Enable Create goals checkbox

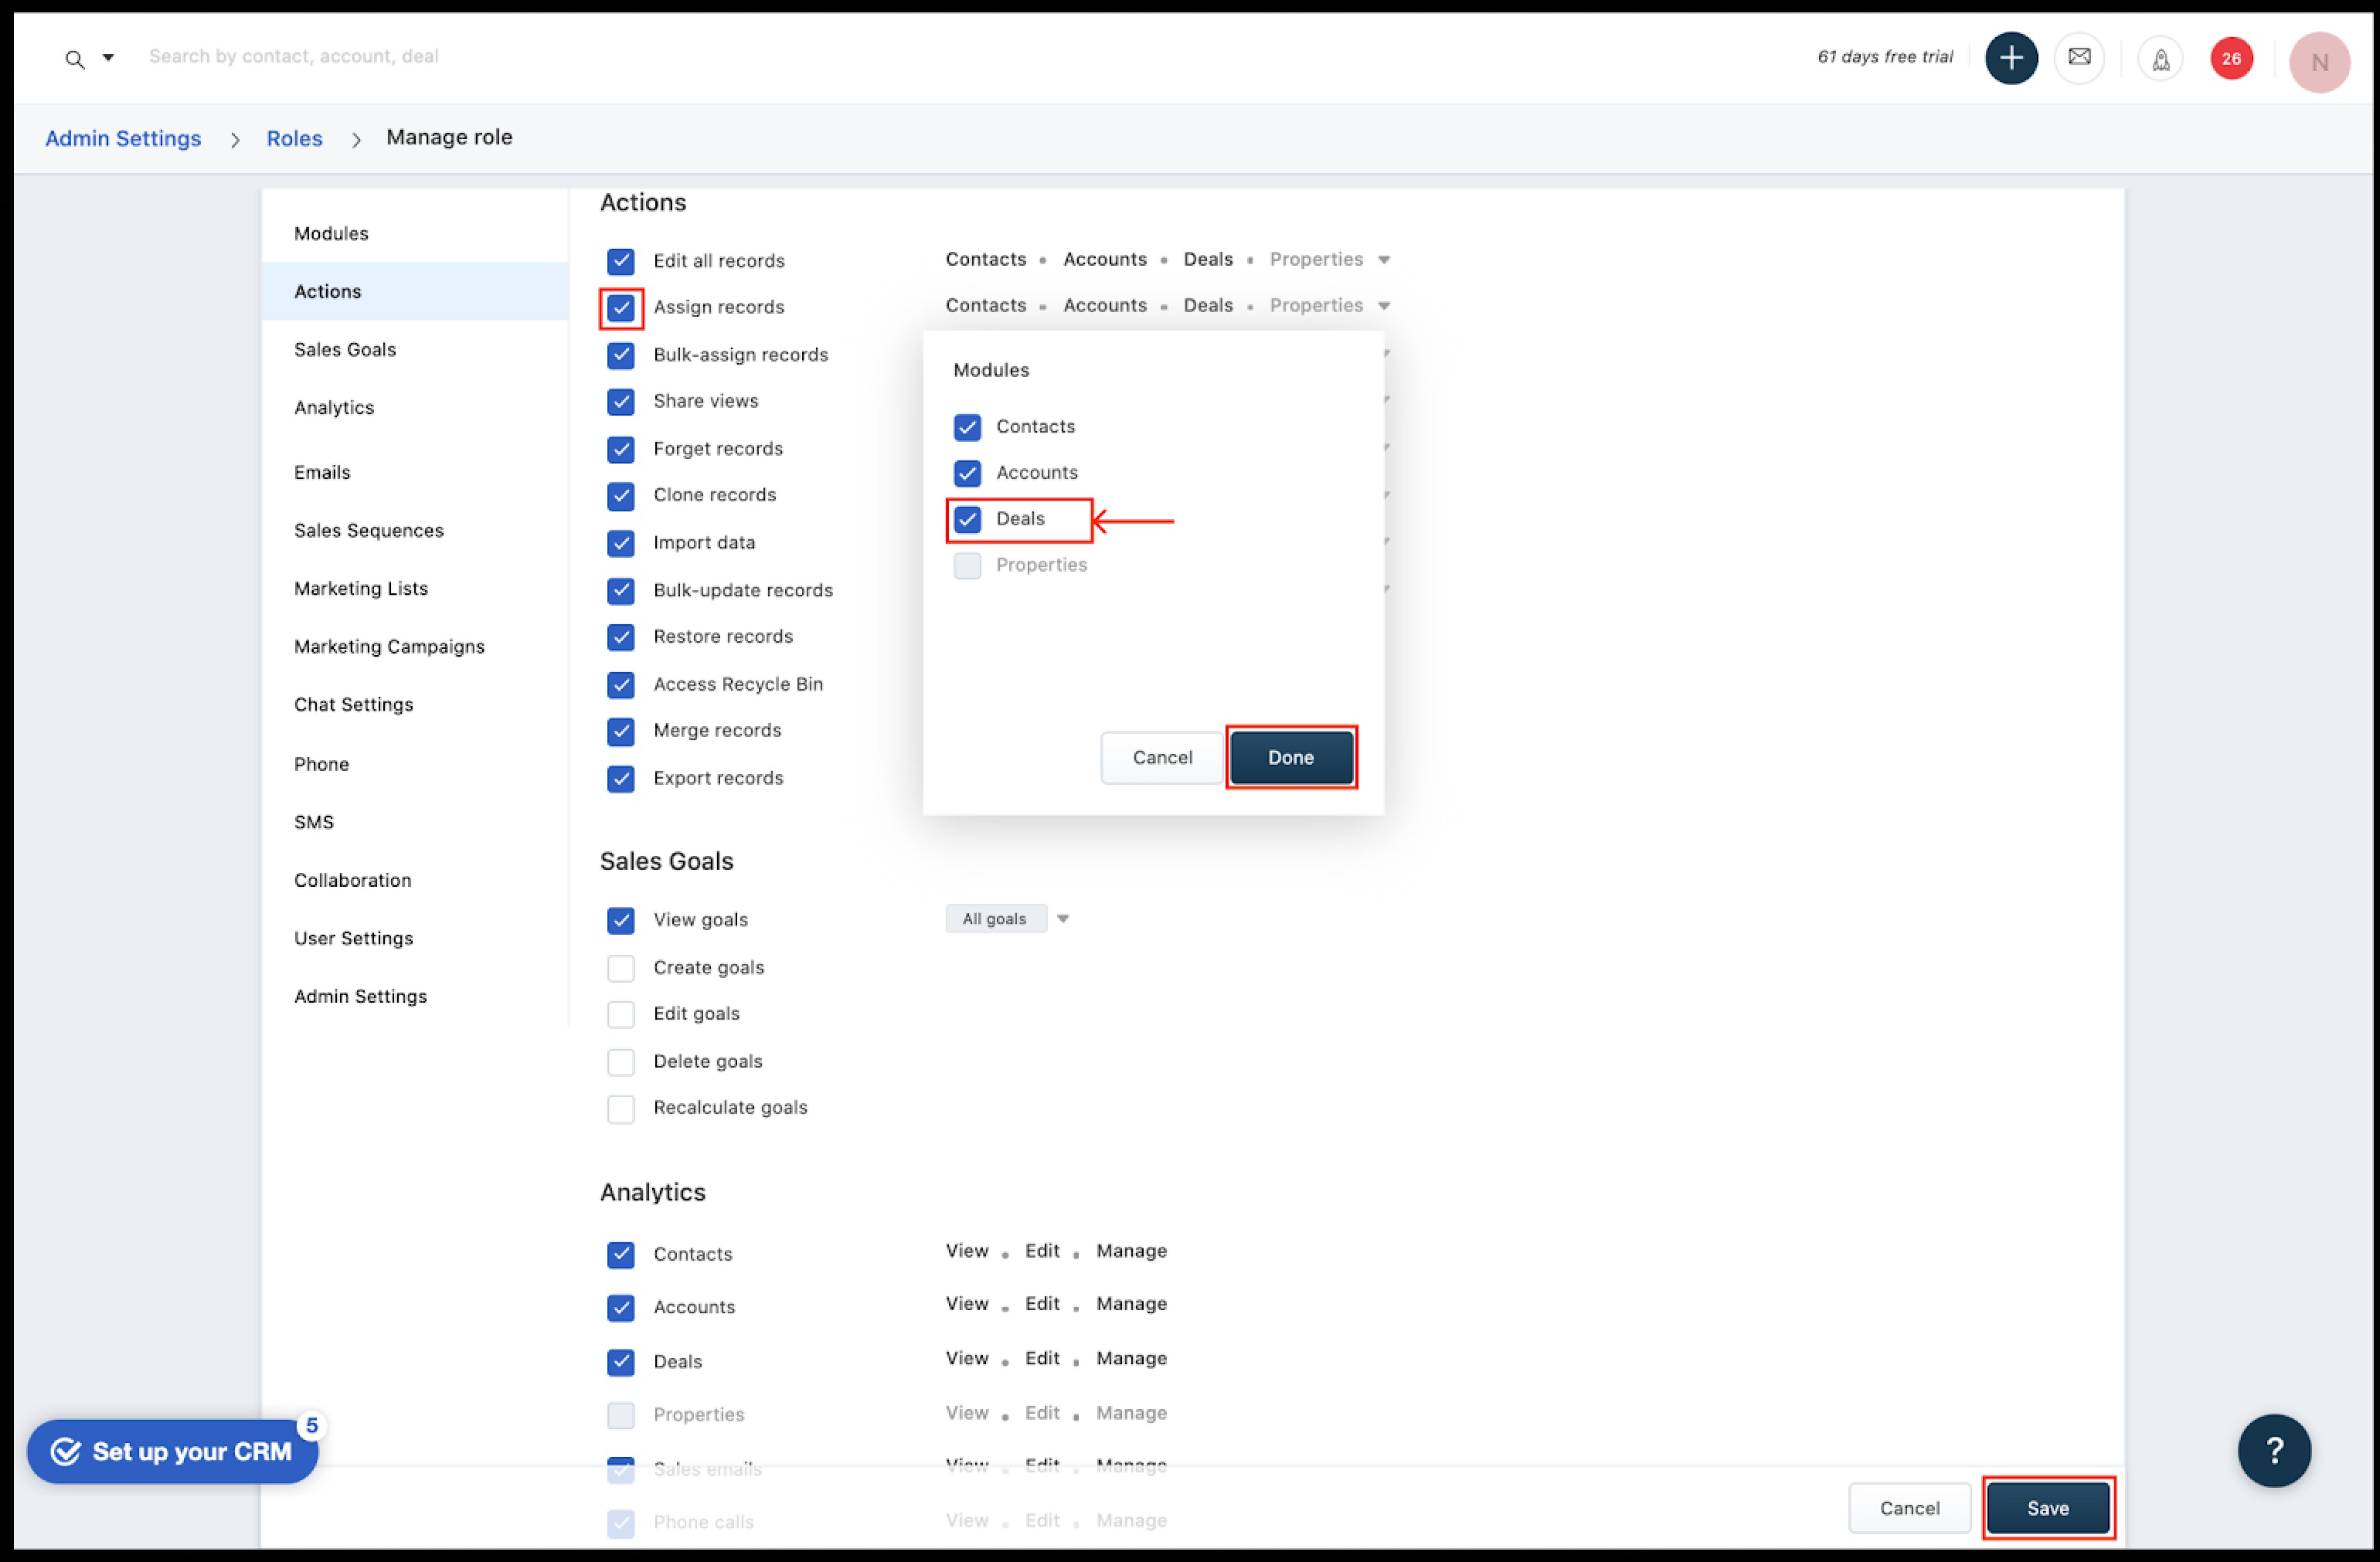coord(620,968)
